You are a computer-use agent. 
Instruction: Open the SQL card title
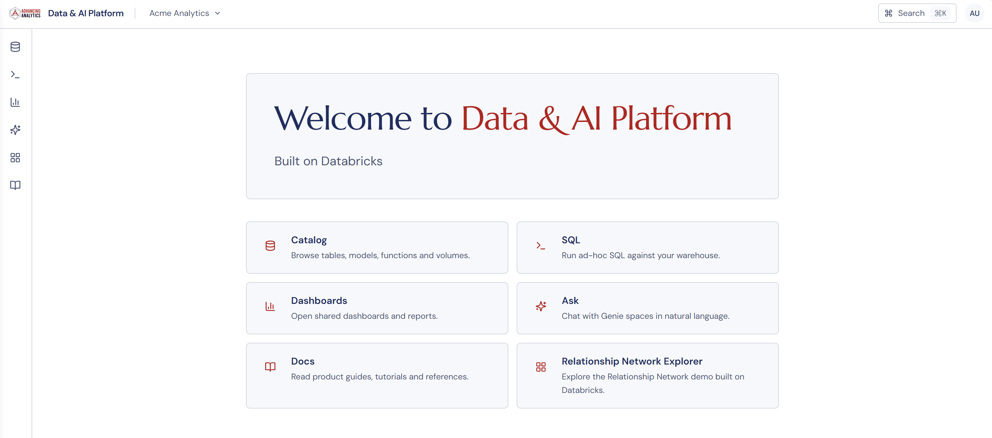571,240
